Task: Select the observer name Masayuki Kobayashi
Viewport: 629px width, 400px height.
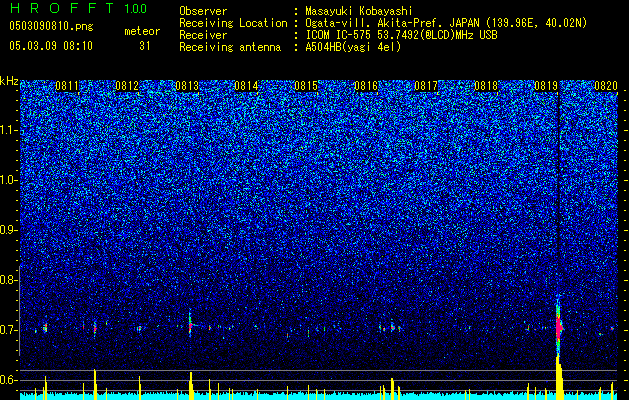Action: [x=359, y=11]
